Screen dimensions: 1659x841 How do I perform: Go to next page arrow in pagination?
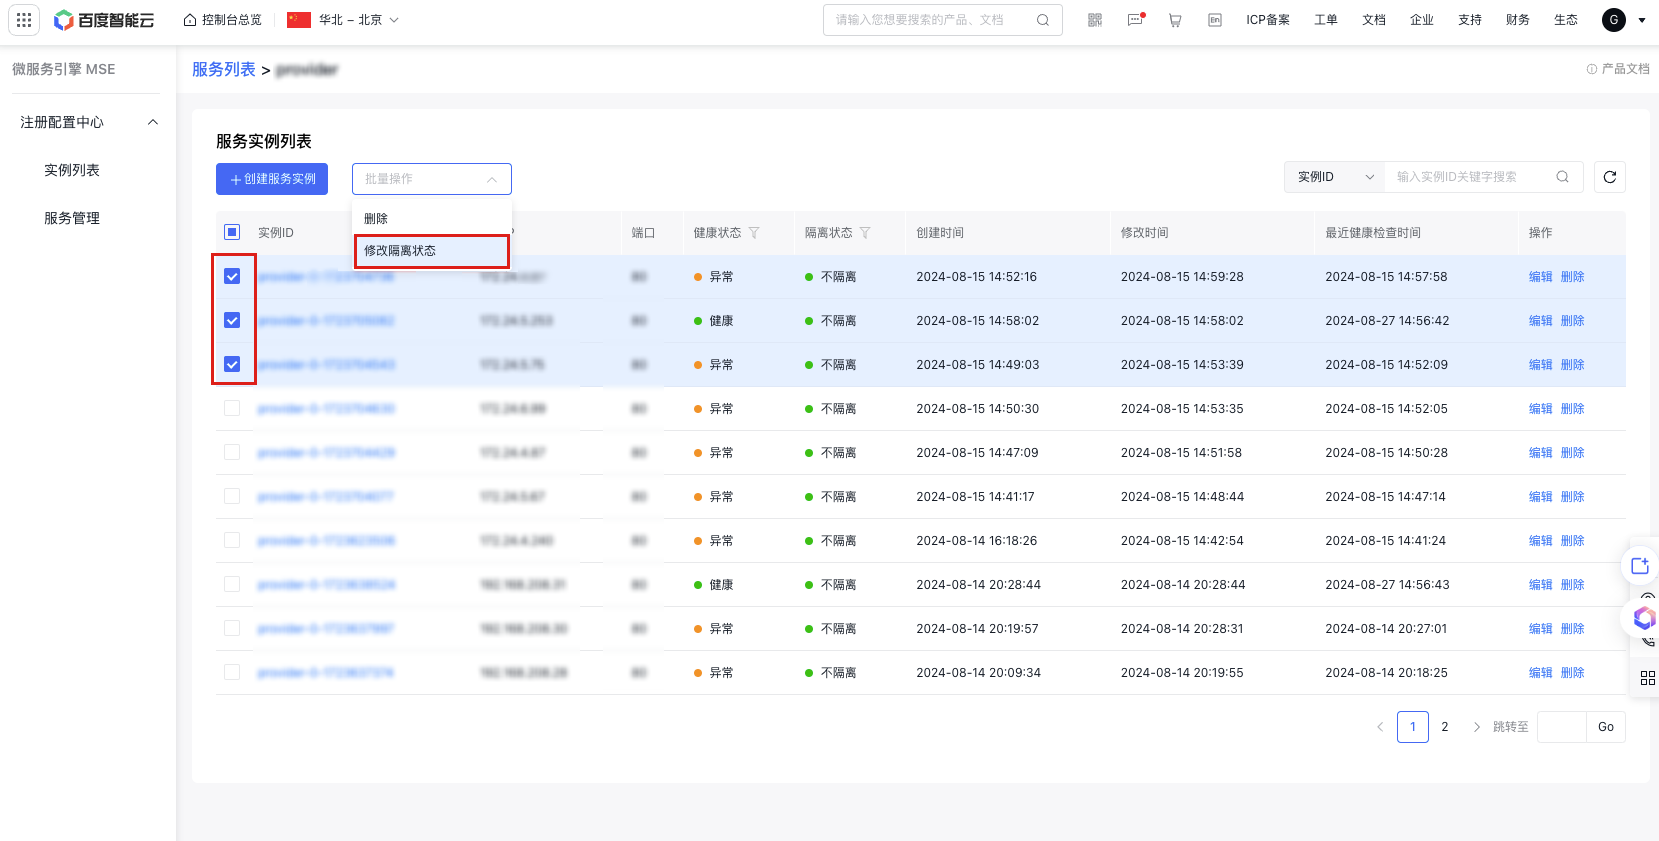1477,727
